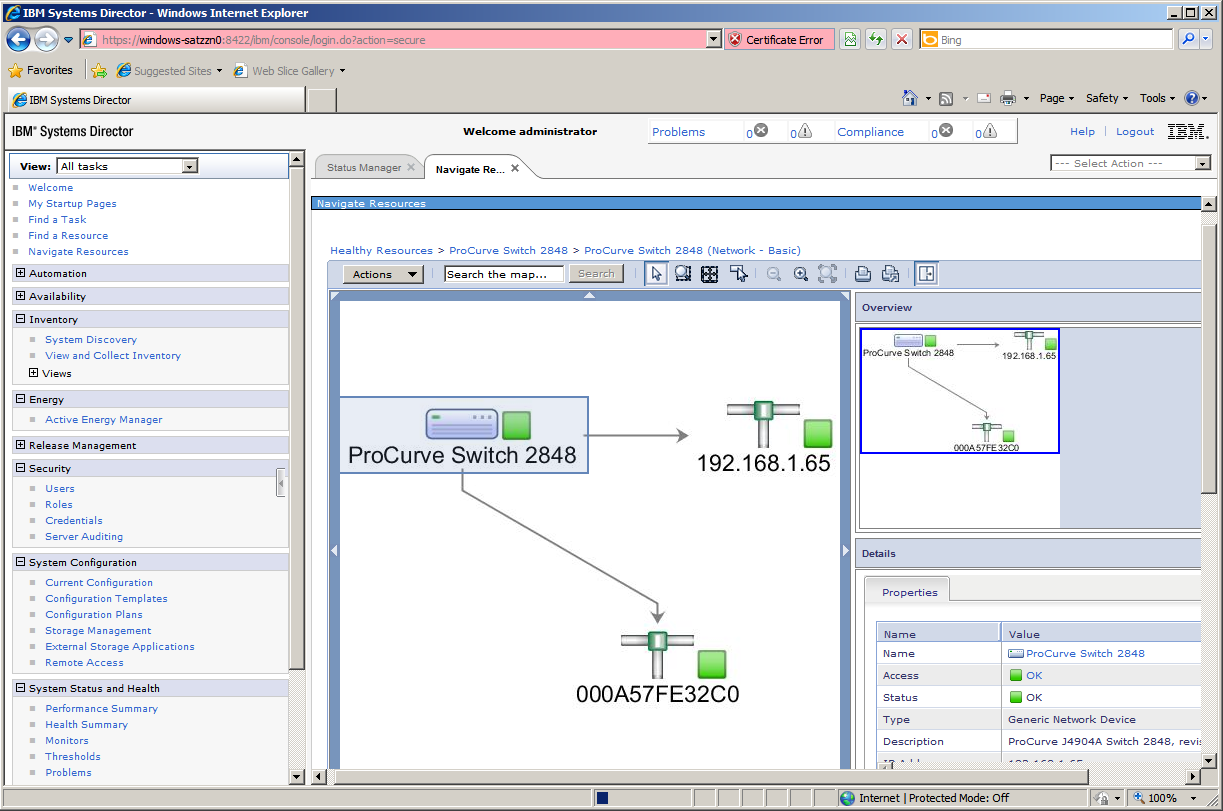Expand the Availability section

21,296
